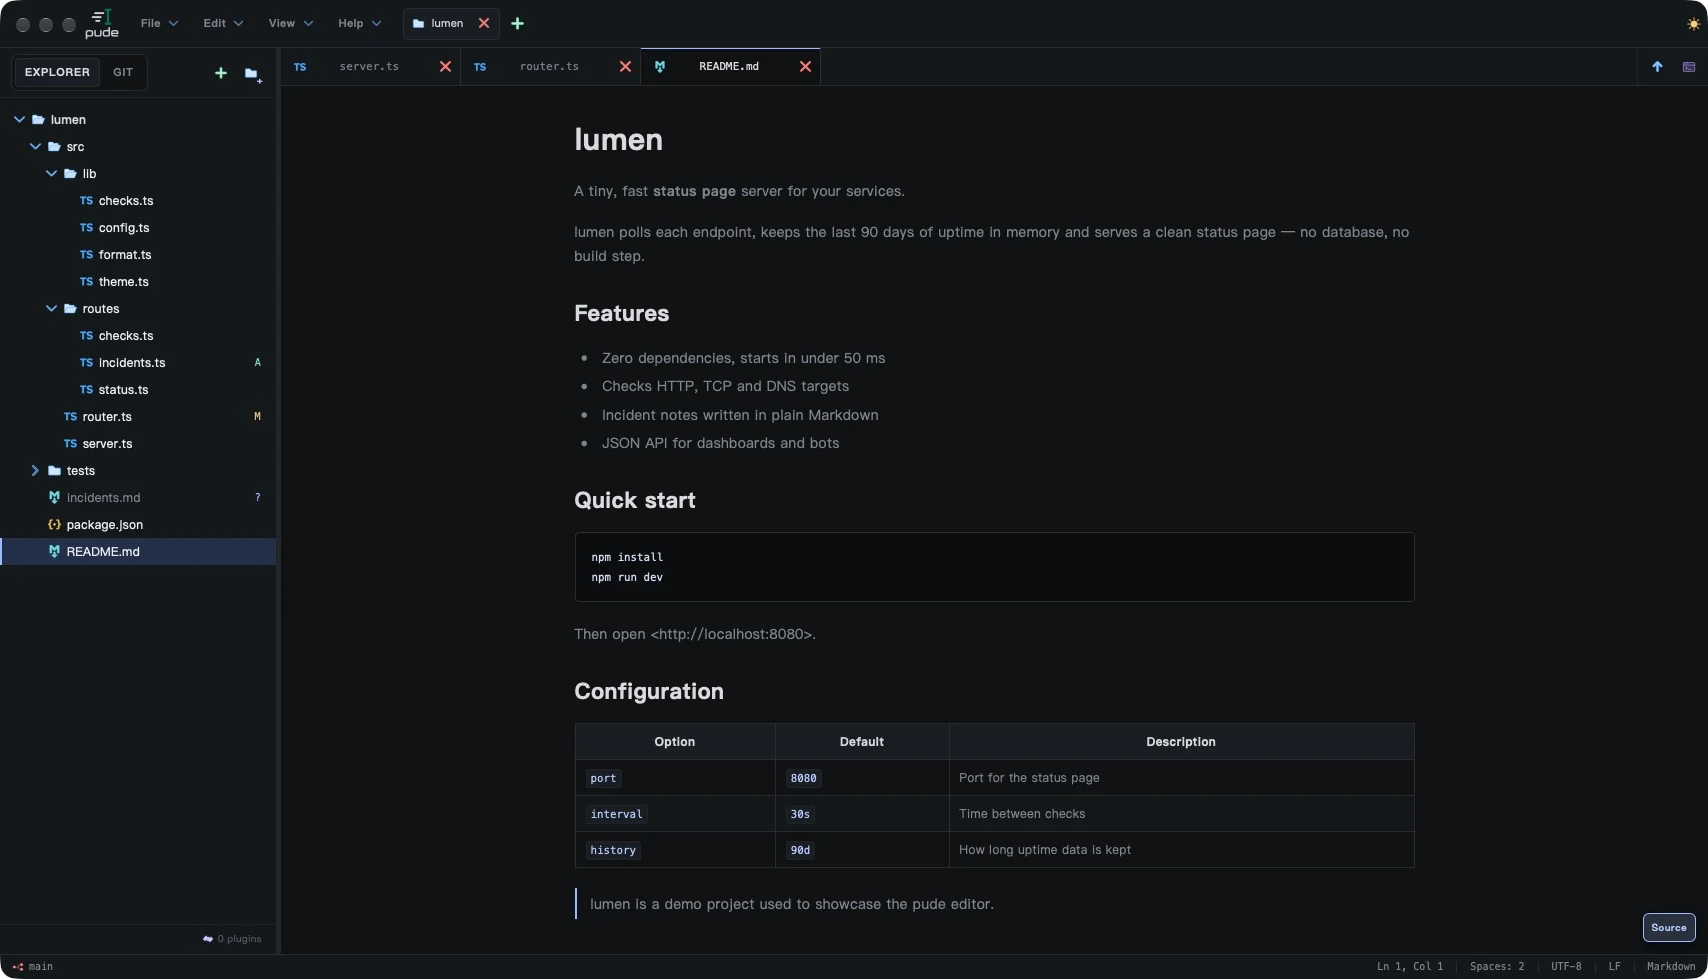The height and width of the screenshot is (979, 1708).
Task: Collapse the routes folder chevron
Action: [51, 309]
